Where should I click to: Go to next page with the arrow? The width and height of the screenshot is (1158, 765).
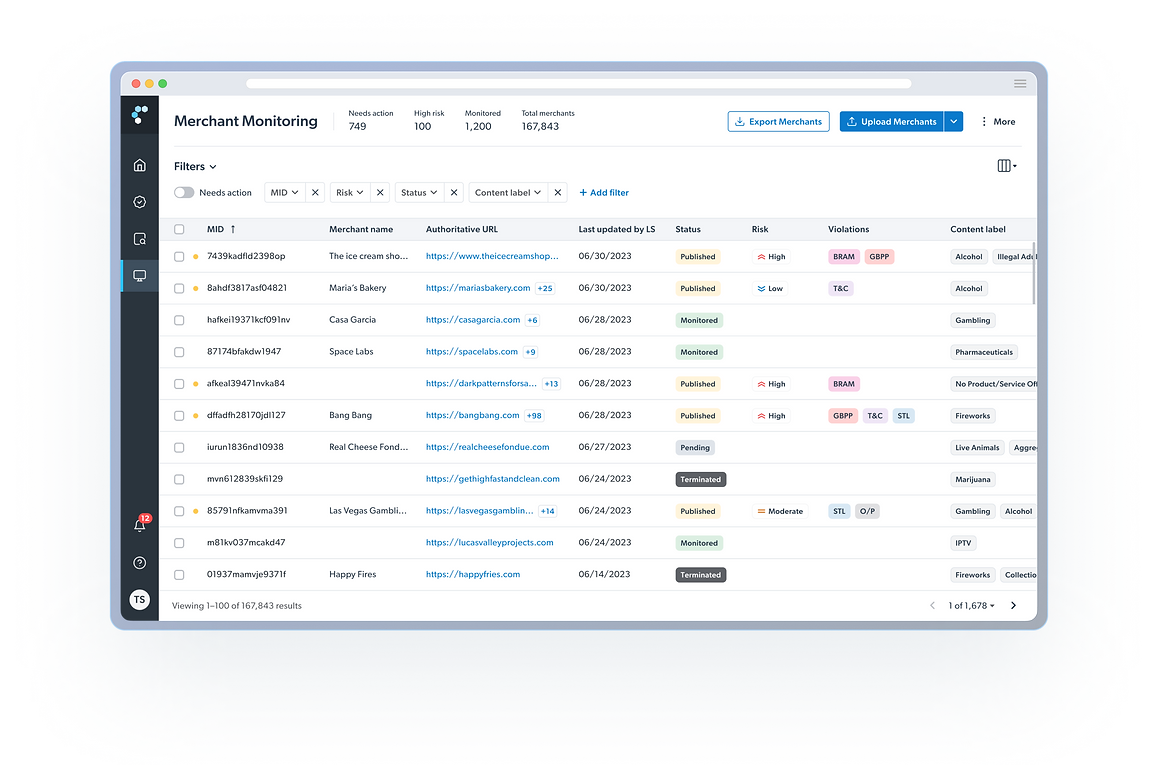point(1013,605)
